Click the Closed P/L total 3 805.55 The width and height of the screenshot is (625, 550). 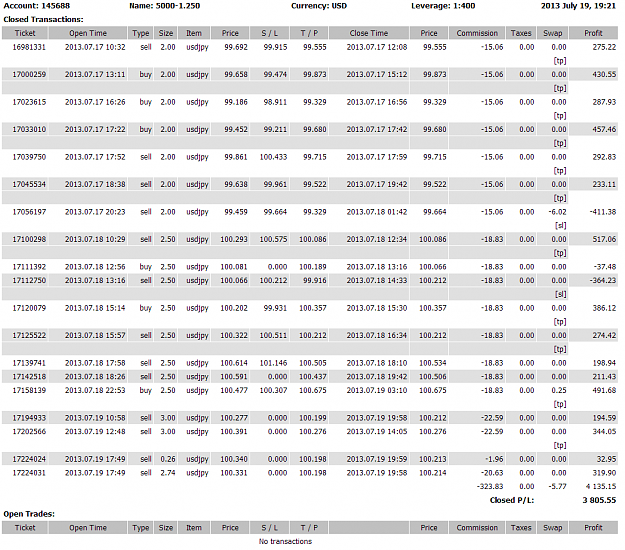pos(599,500)
